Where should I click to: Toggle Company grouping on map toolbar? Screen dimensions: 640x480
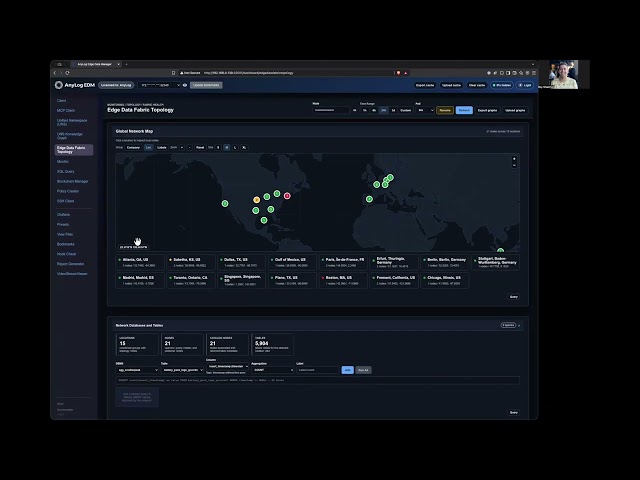(x=133, y=147)
